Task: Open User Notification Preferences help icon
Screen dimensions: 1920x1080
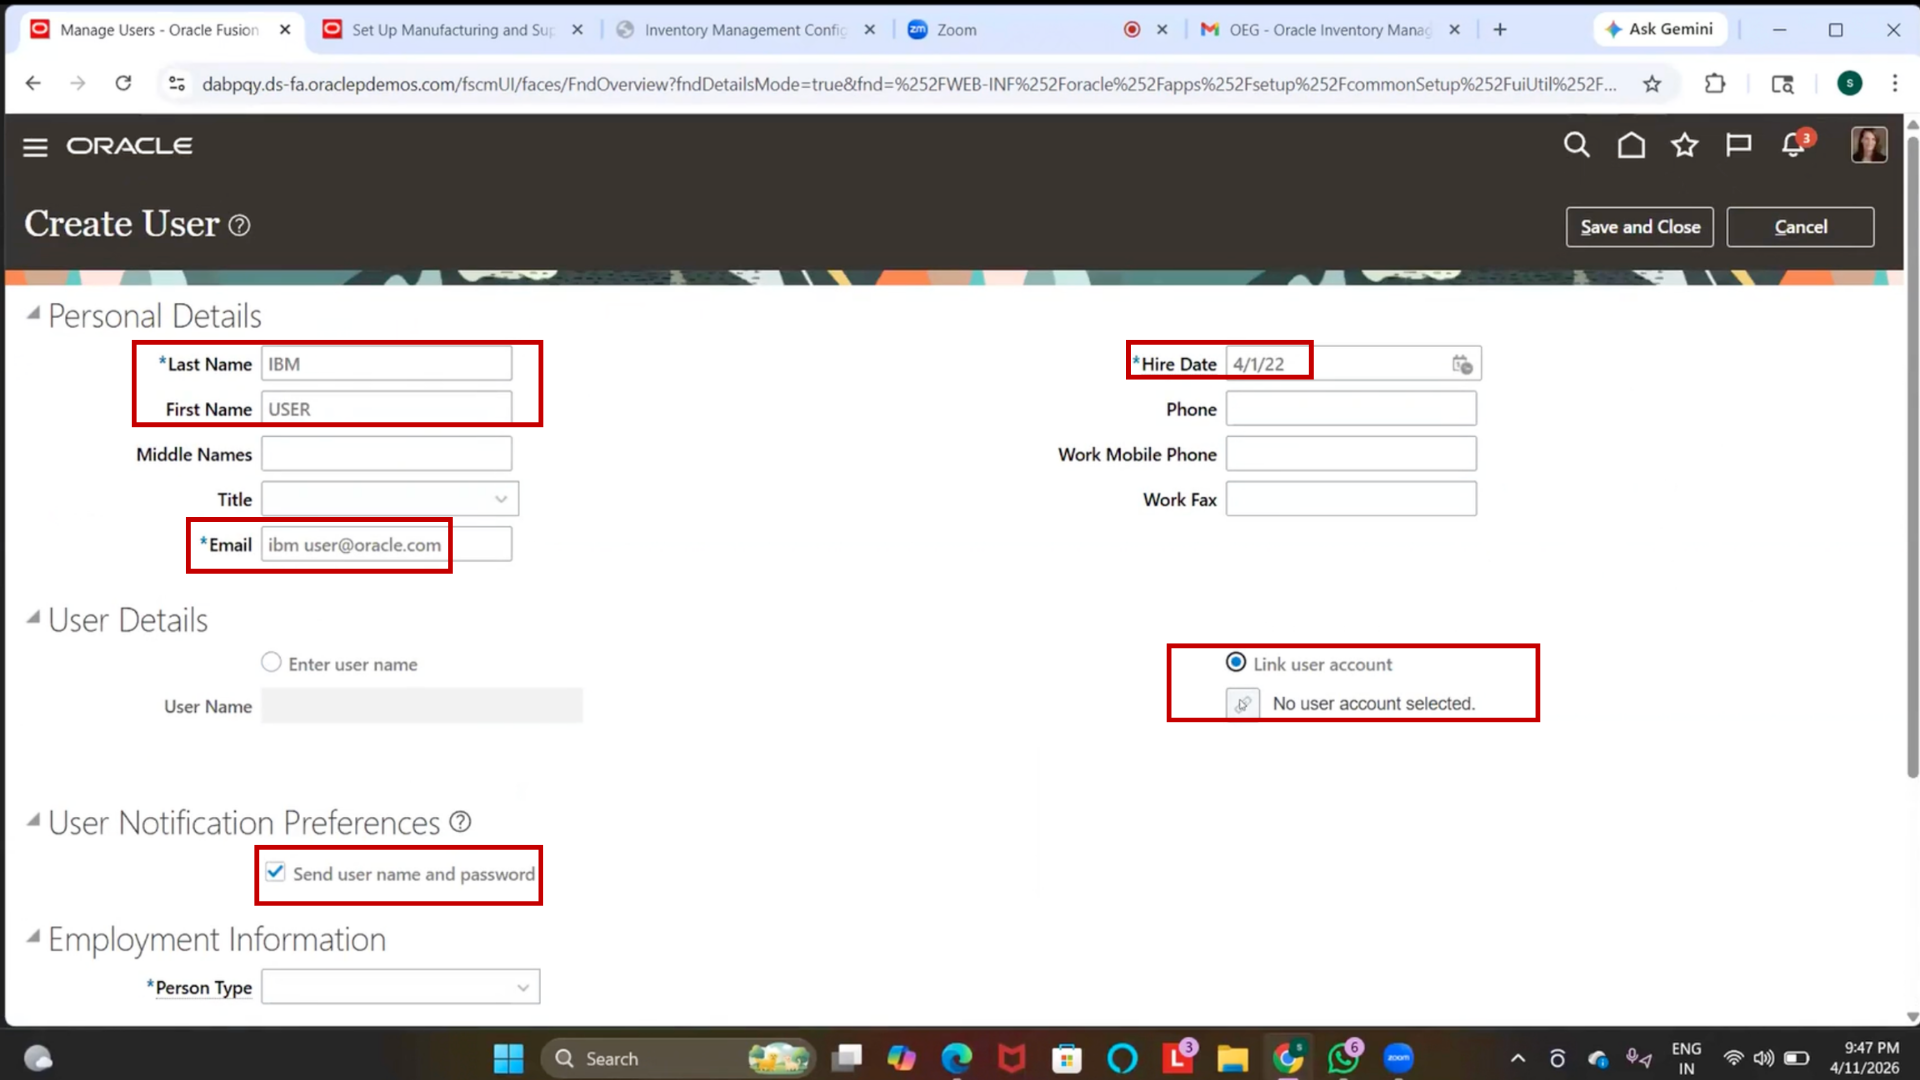Action: point(460,822)
